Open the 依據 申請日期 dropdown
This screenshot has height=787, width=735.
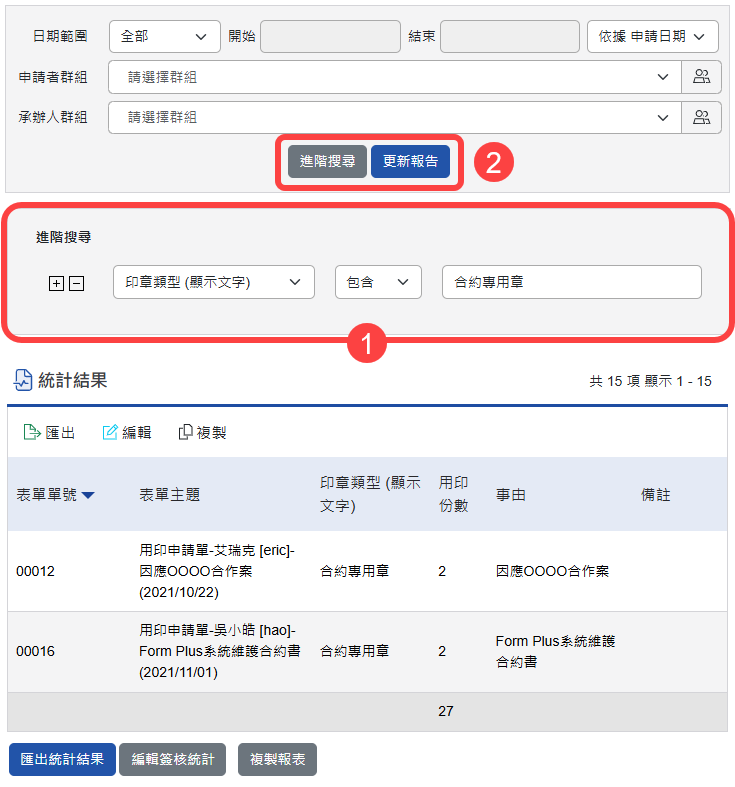653,36
